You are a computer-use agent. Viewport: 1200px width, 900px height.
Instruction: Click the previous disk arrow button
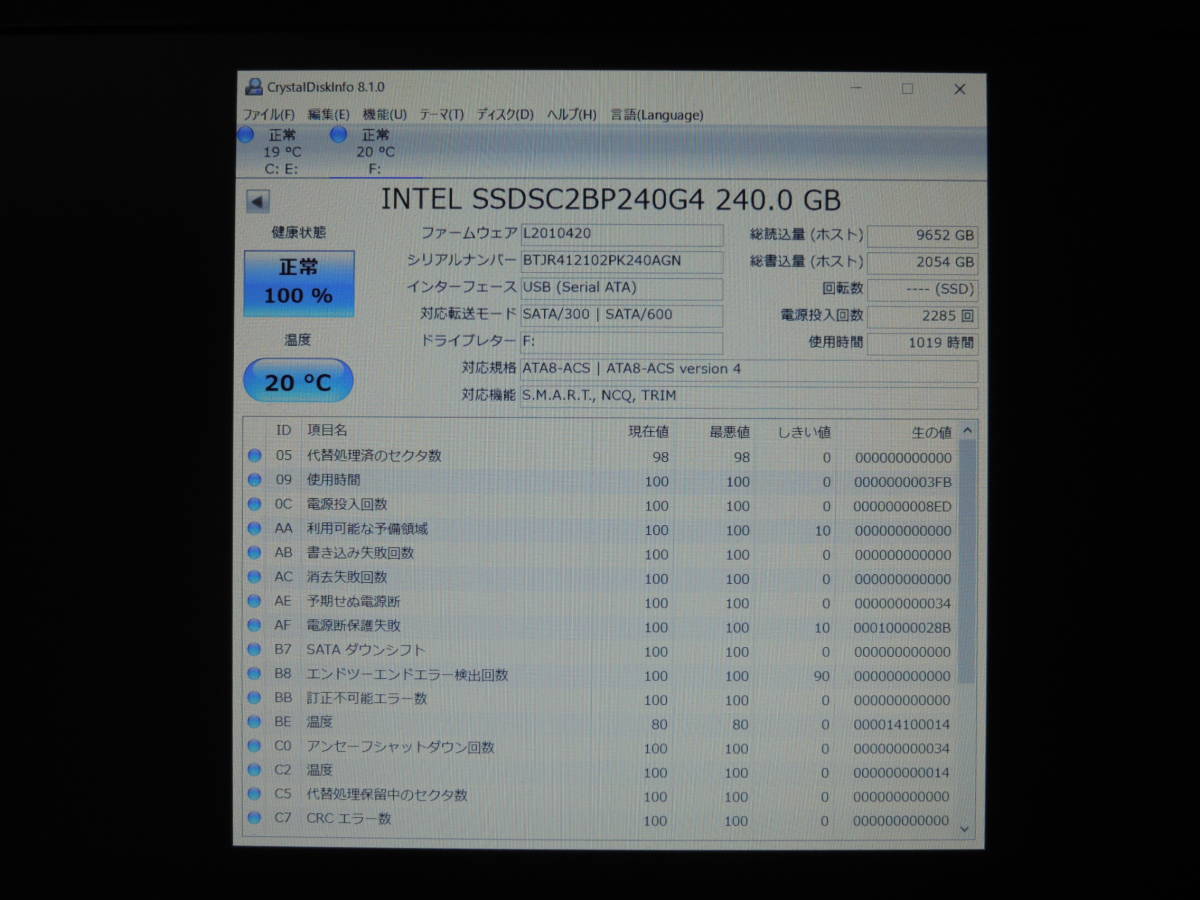coord(257,202)
